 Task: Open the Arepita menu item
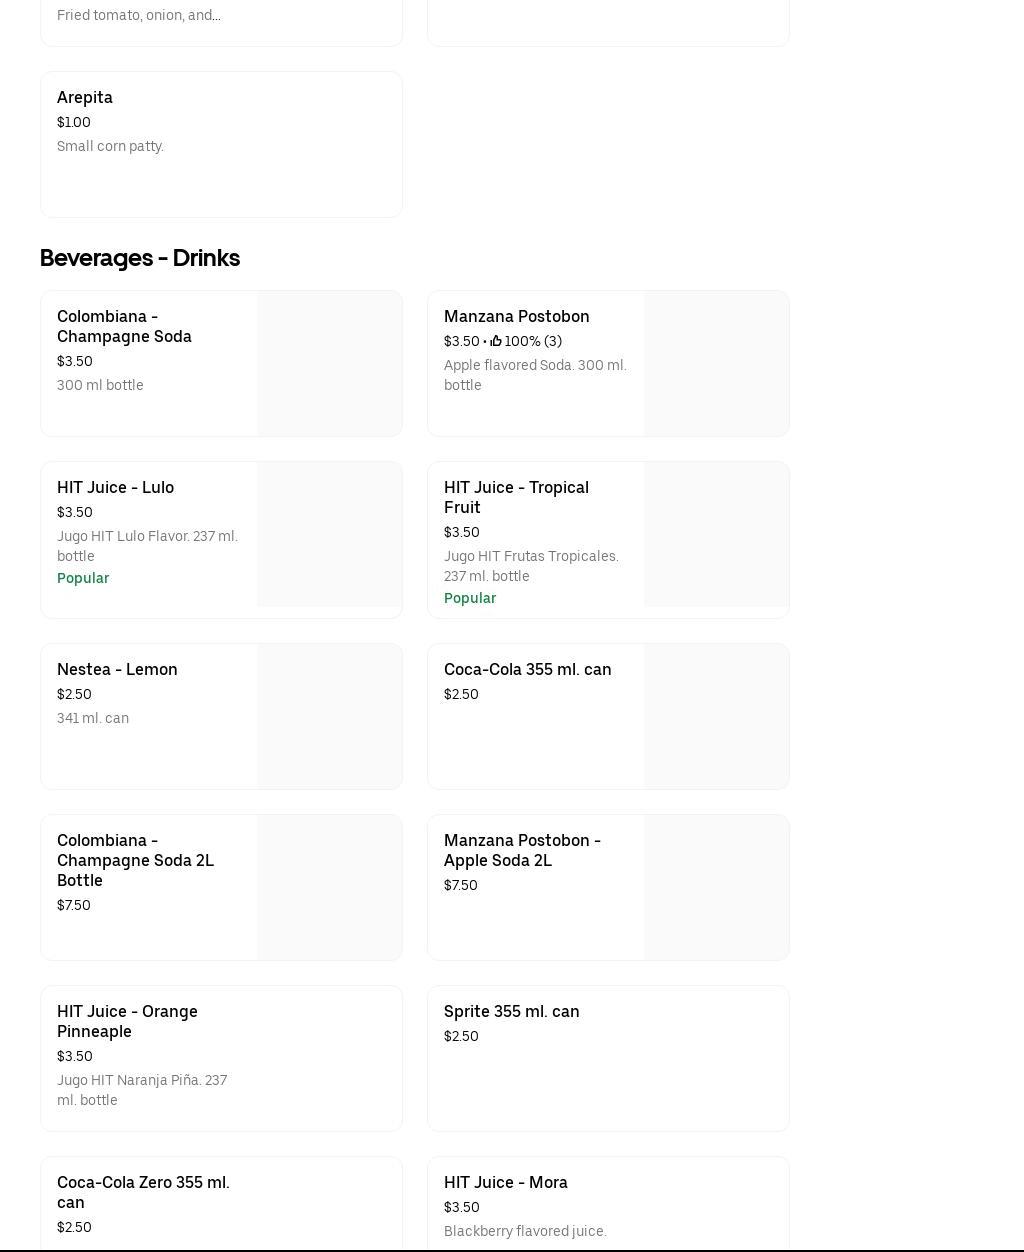(220, 144)
